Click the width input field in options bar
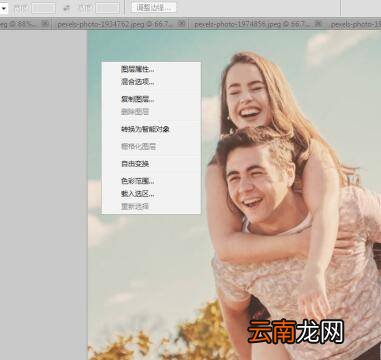 tap(43, 8)
